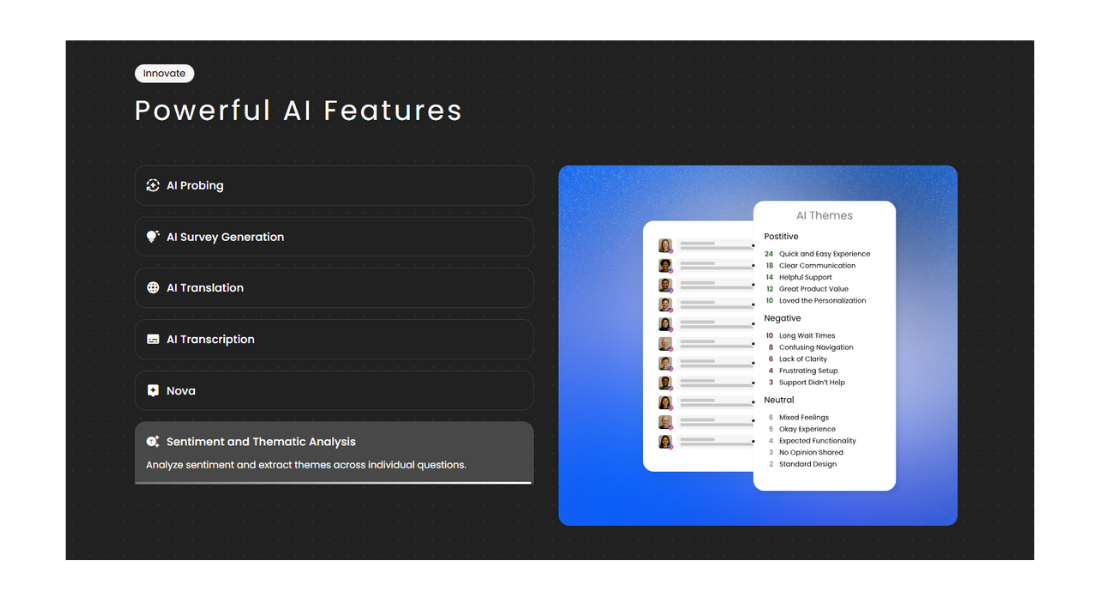Expand the AI Probing feature panel
The image size is (1100, 600).
click(333, 185)
